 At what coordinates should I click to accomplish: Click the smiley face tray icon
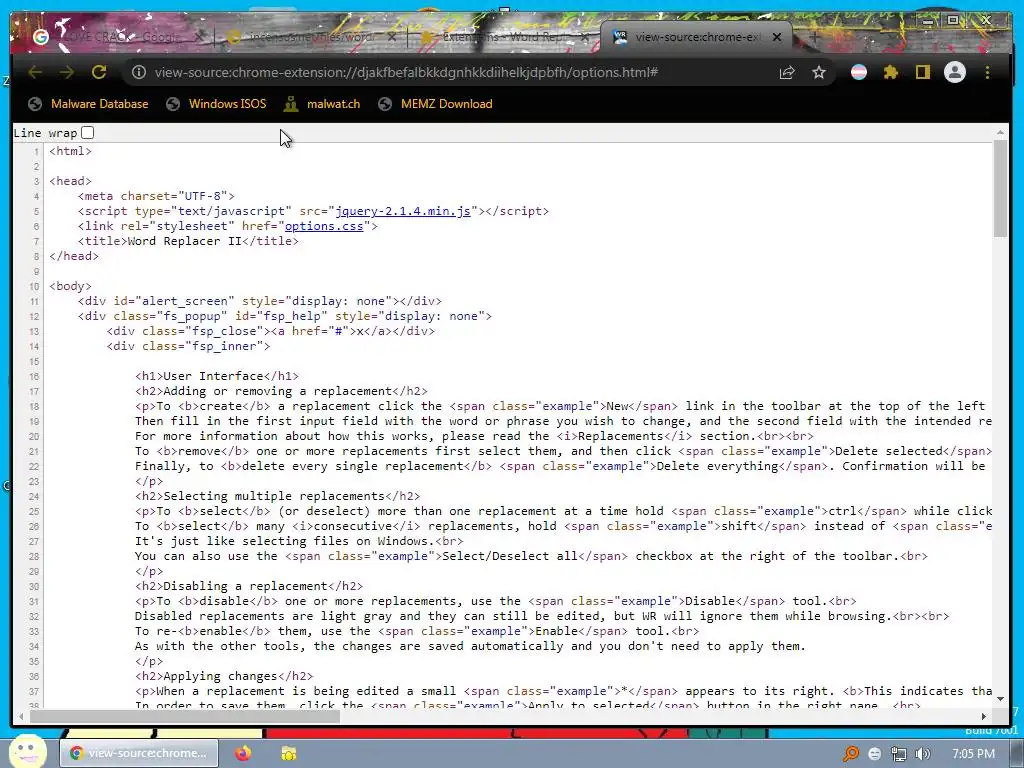(874, 754)
